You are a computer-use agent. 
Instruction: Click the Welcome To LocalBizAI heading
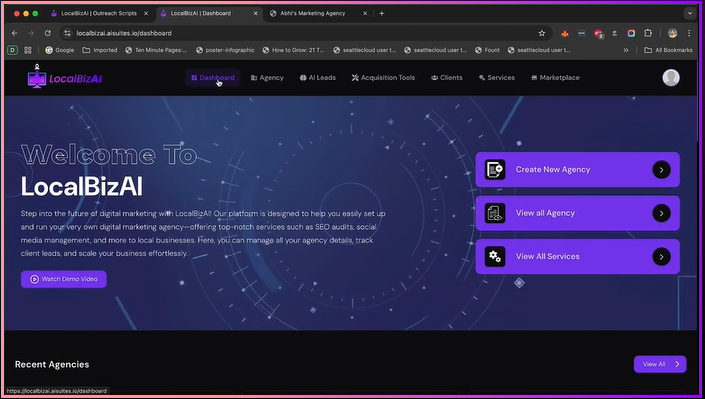pyautogui.click(x=109, y=170)
